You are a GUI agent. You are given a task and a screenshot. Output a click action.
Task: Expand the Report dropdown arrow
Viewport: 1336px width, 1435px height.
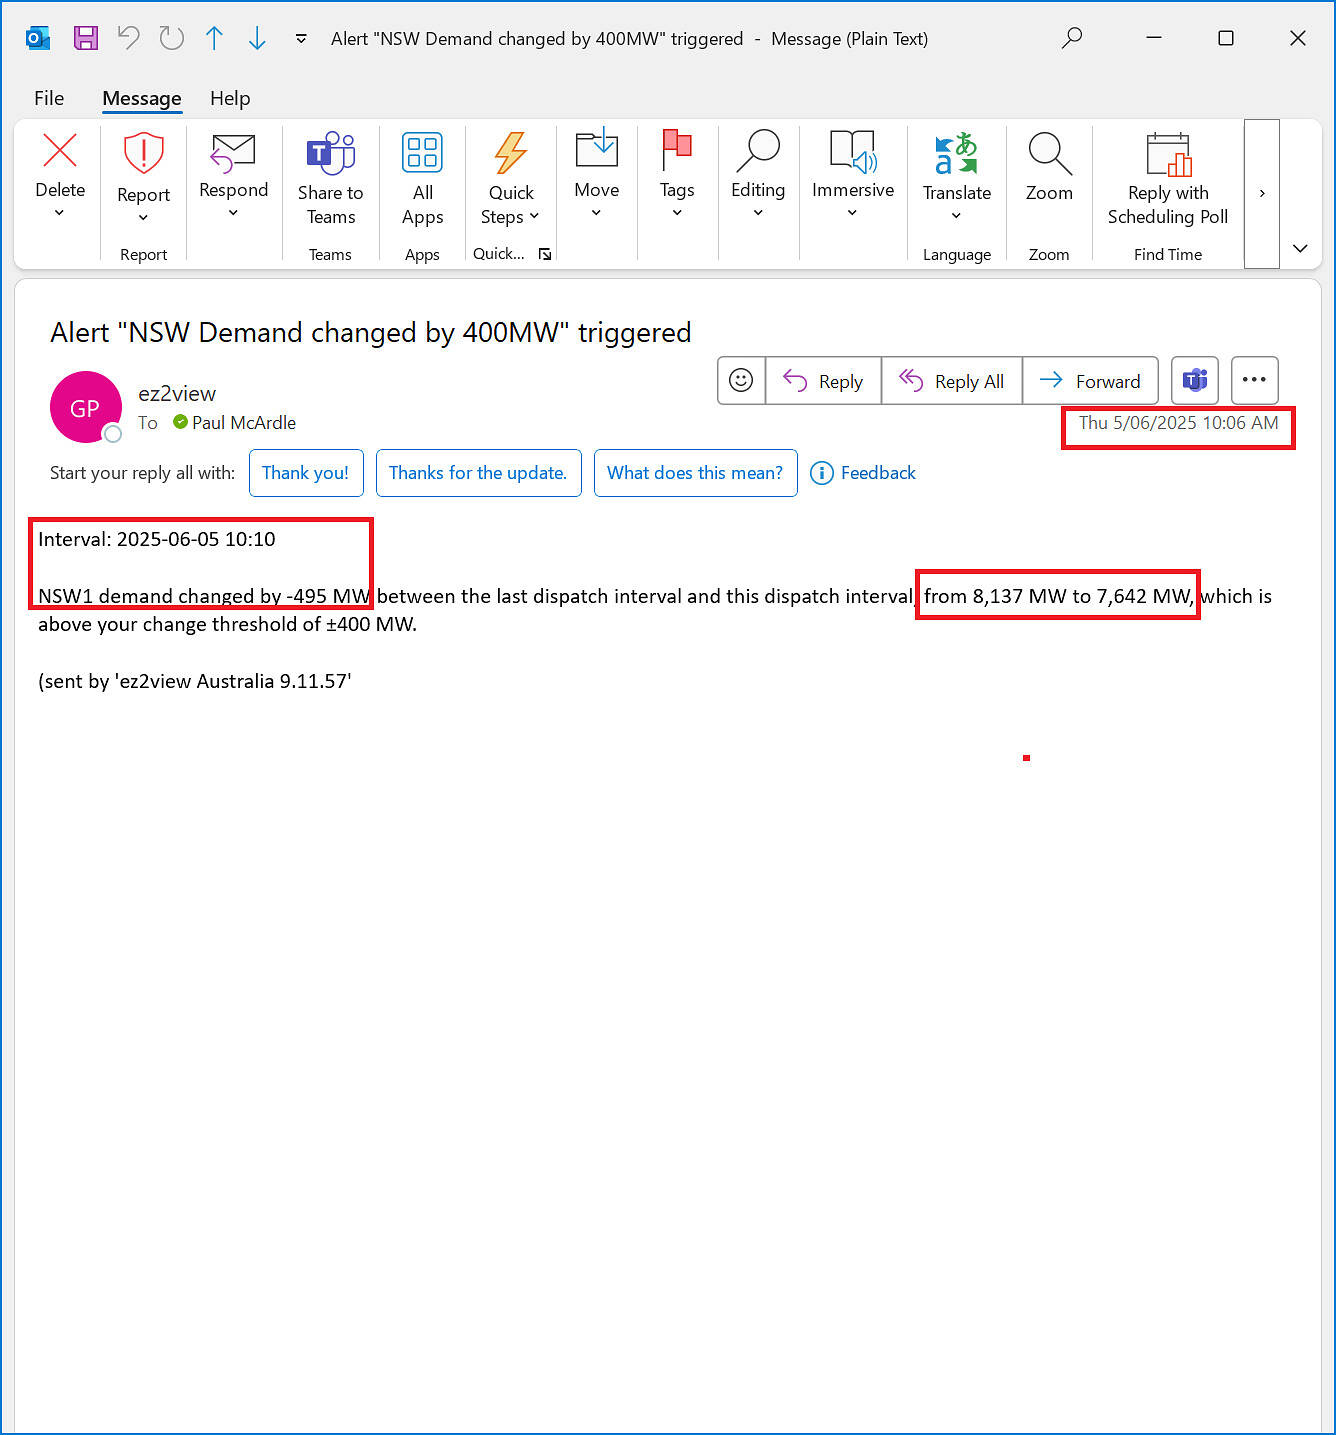tap(143, 218)
